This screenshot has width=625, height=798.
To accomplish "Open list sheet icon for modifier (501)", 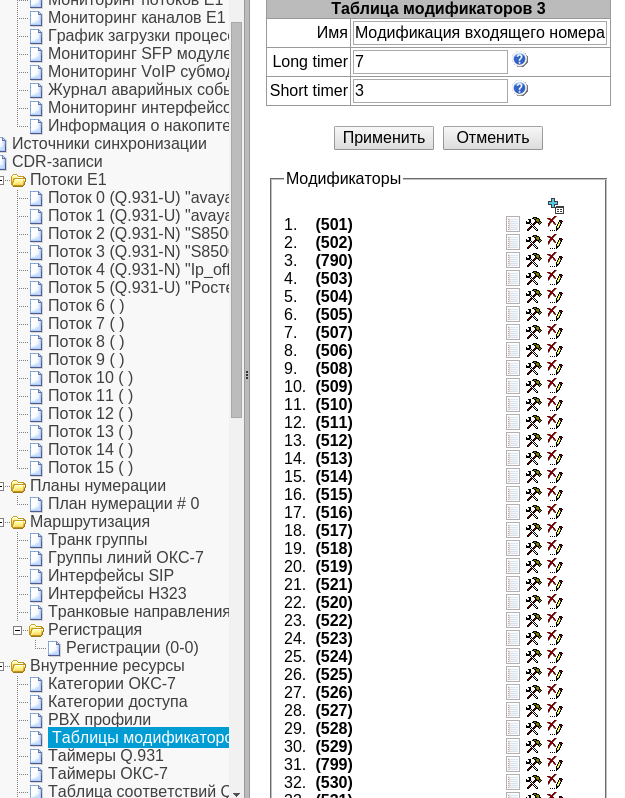I will coord(513,224).
